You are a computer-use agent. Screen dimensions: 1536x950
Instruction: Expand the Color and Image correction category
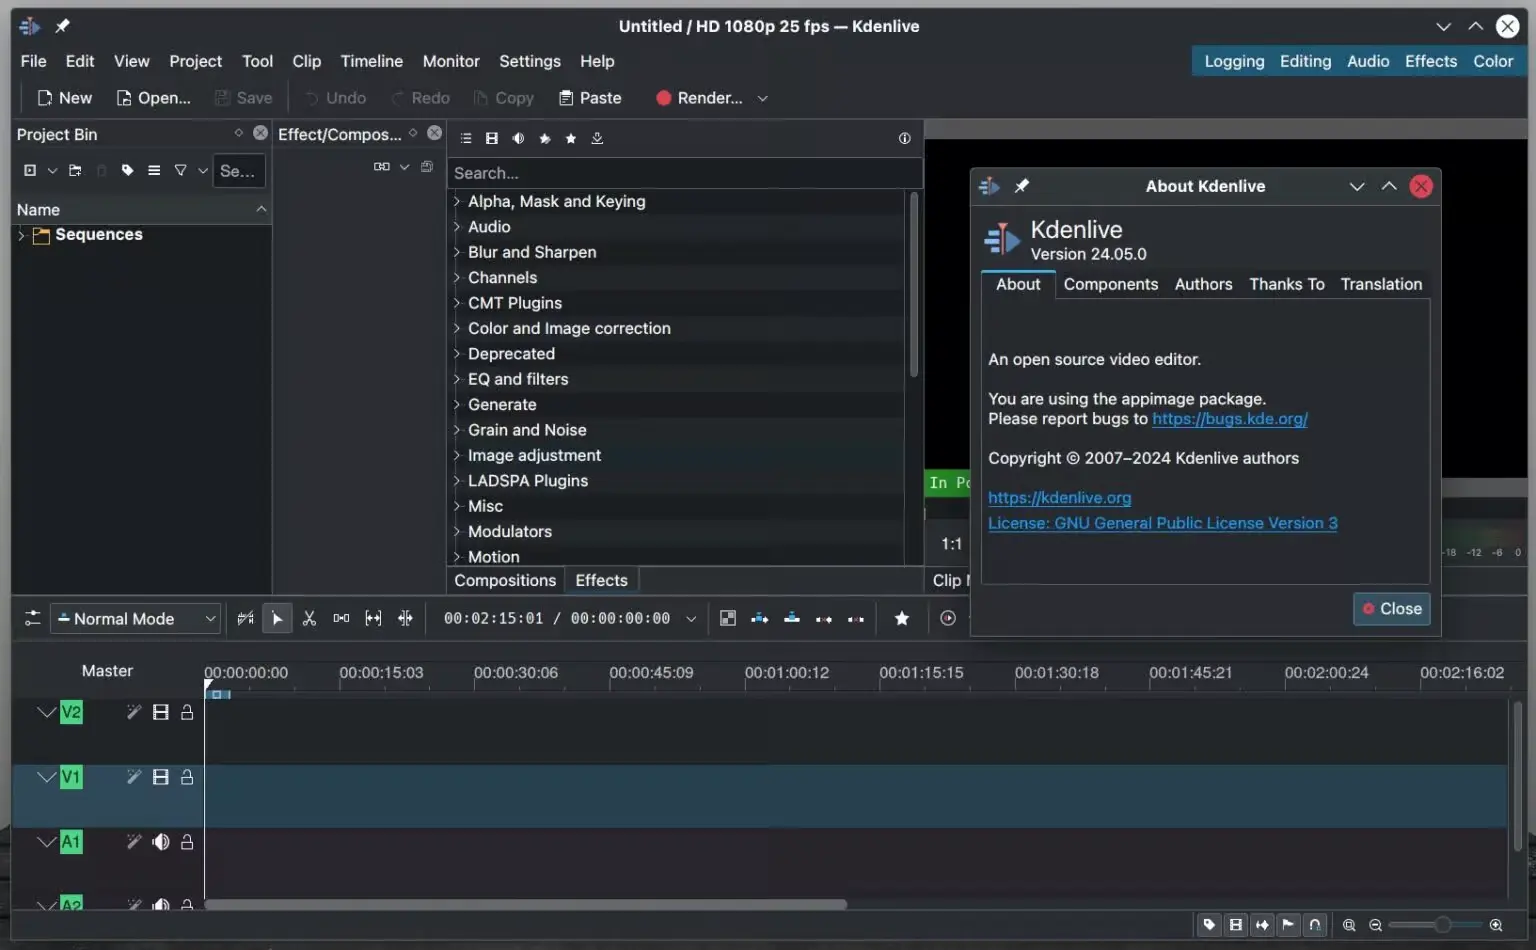click(457, 328)
